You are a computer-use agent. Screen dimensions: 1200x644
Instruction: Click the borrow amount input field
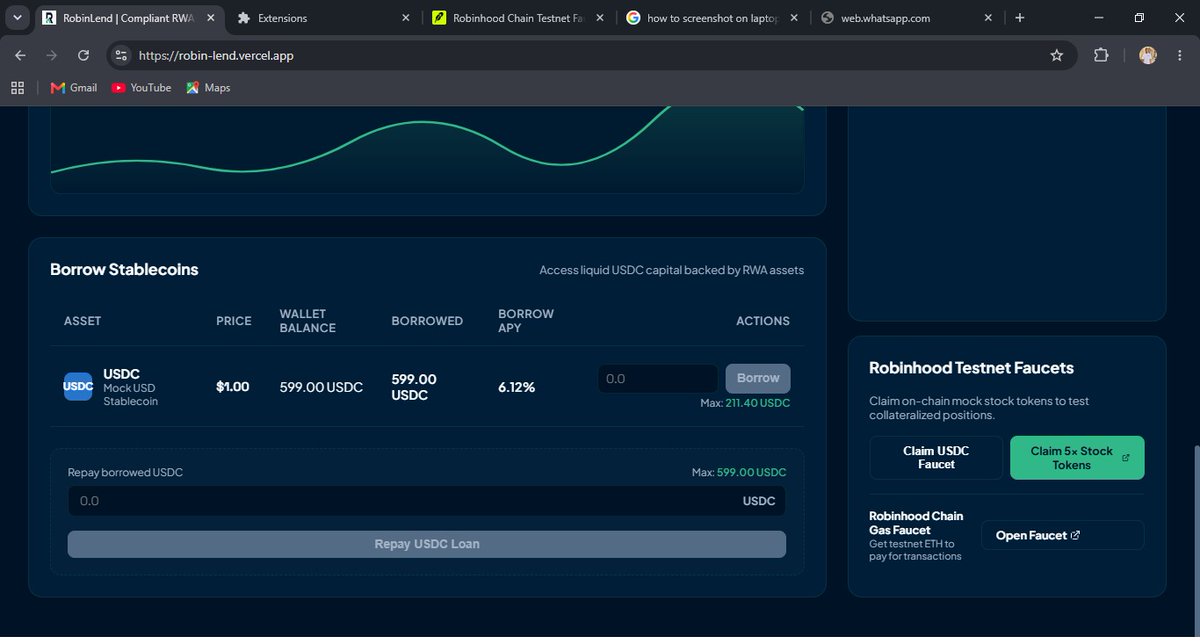tap(658, 379)
